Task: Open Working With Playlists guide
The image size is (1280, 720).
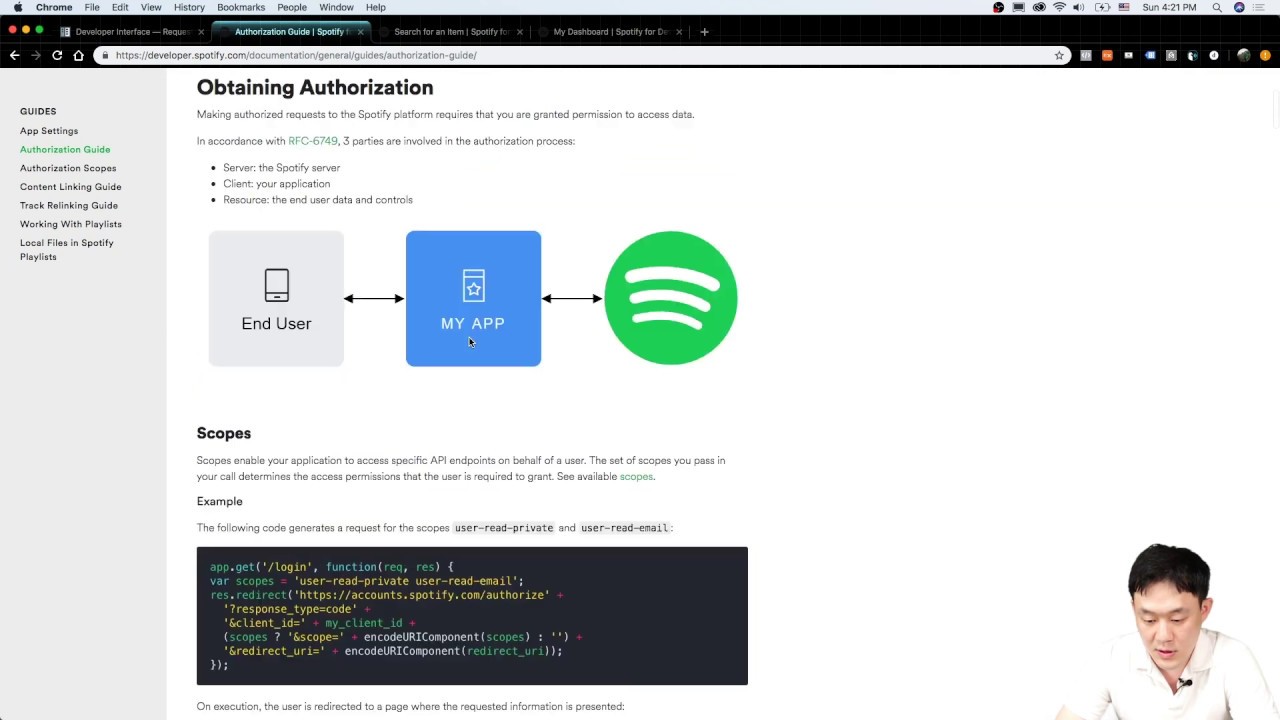Action: (71, 224)
